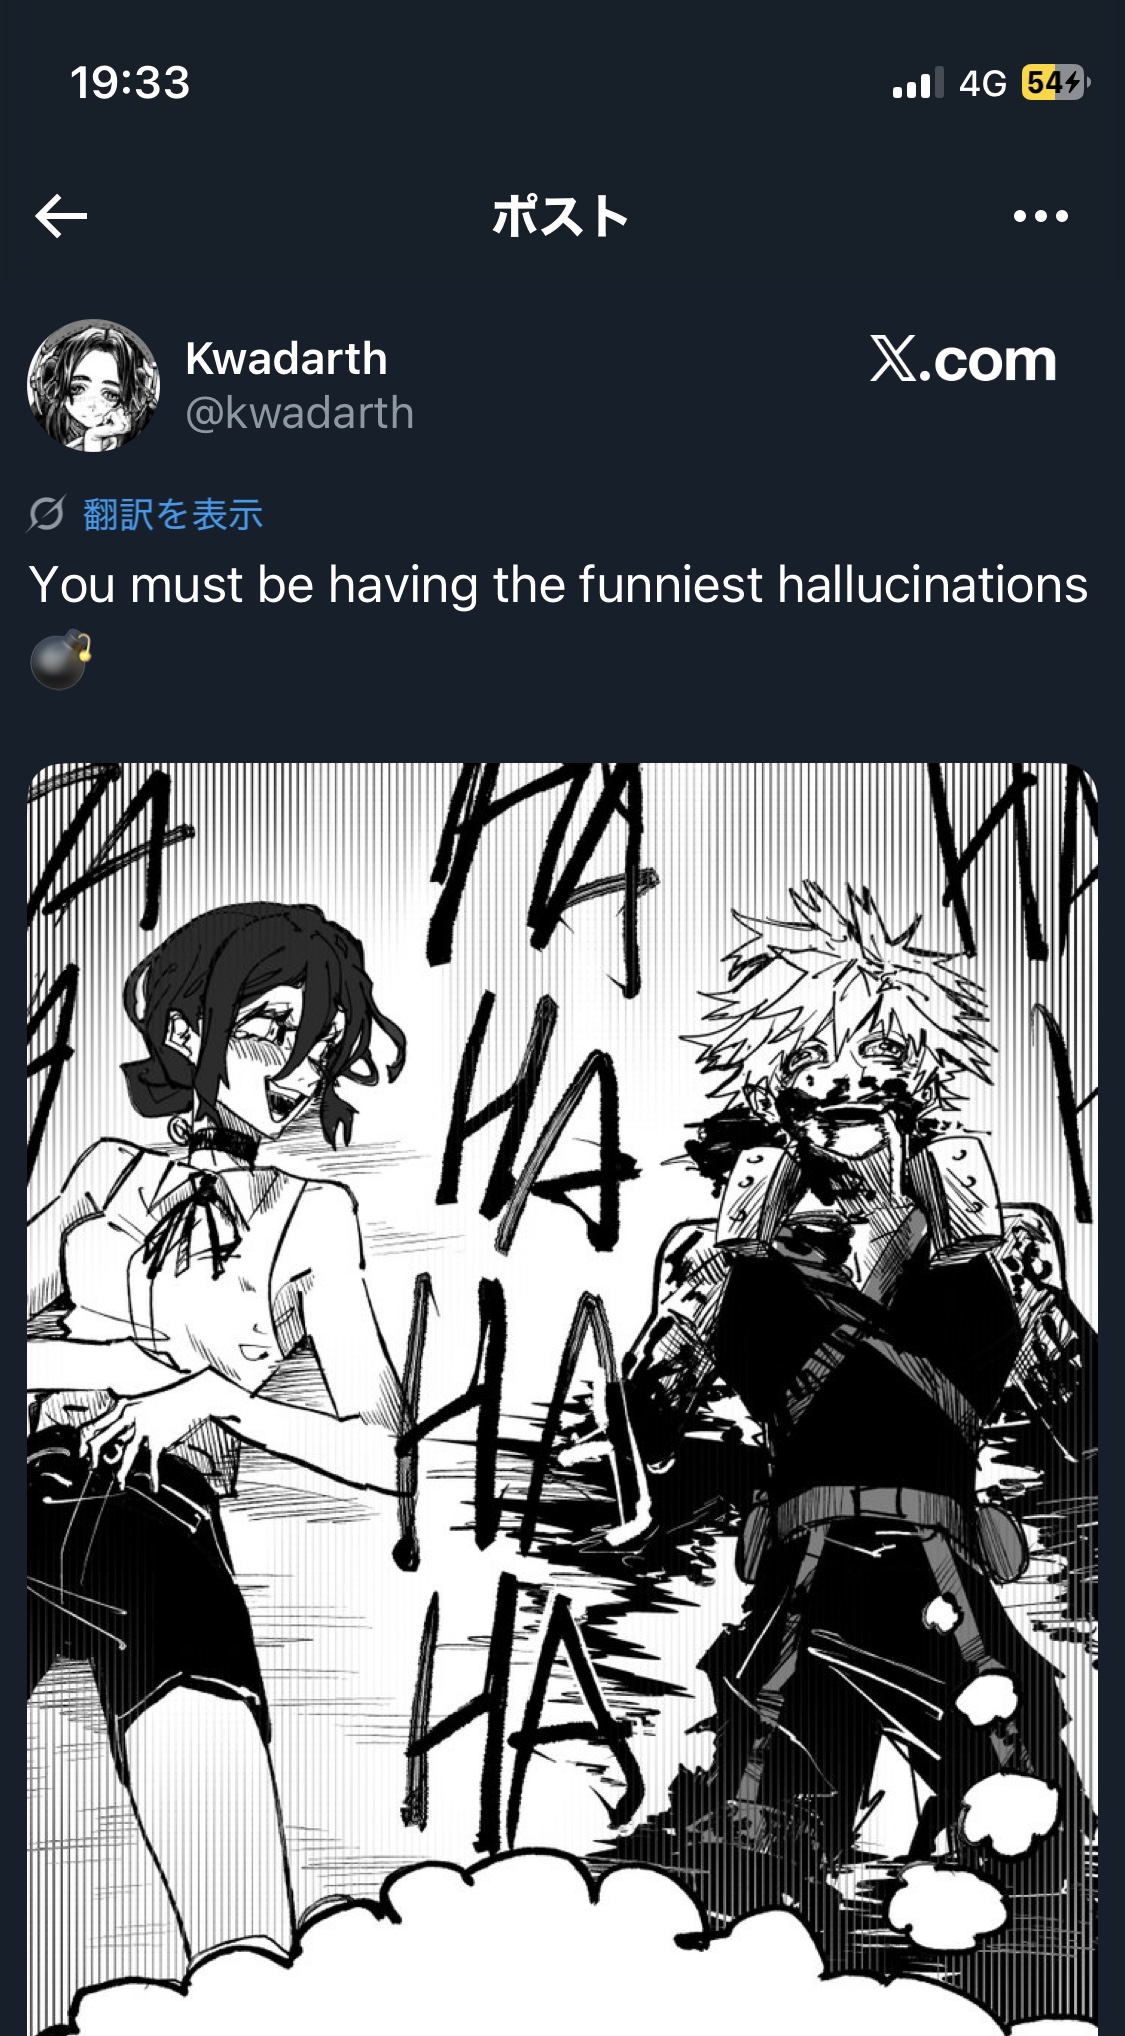The width and height of the screenshot is (1125, 2036).
Task: Open the three-dot more options menu
Action: pyautogui.click(x=1040, y=216)
